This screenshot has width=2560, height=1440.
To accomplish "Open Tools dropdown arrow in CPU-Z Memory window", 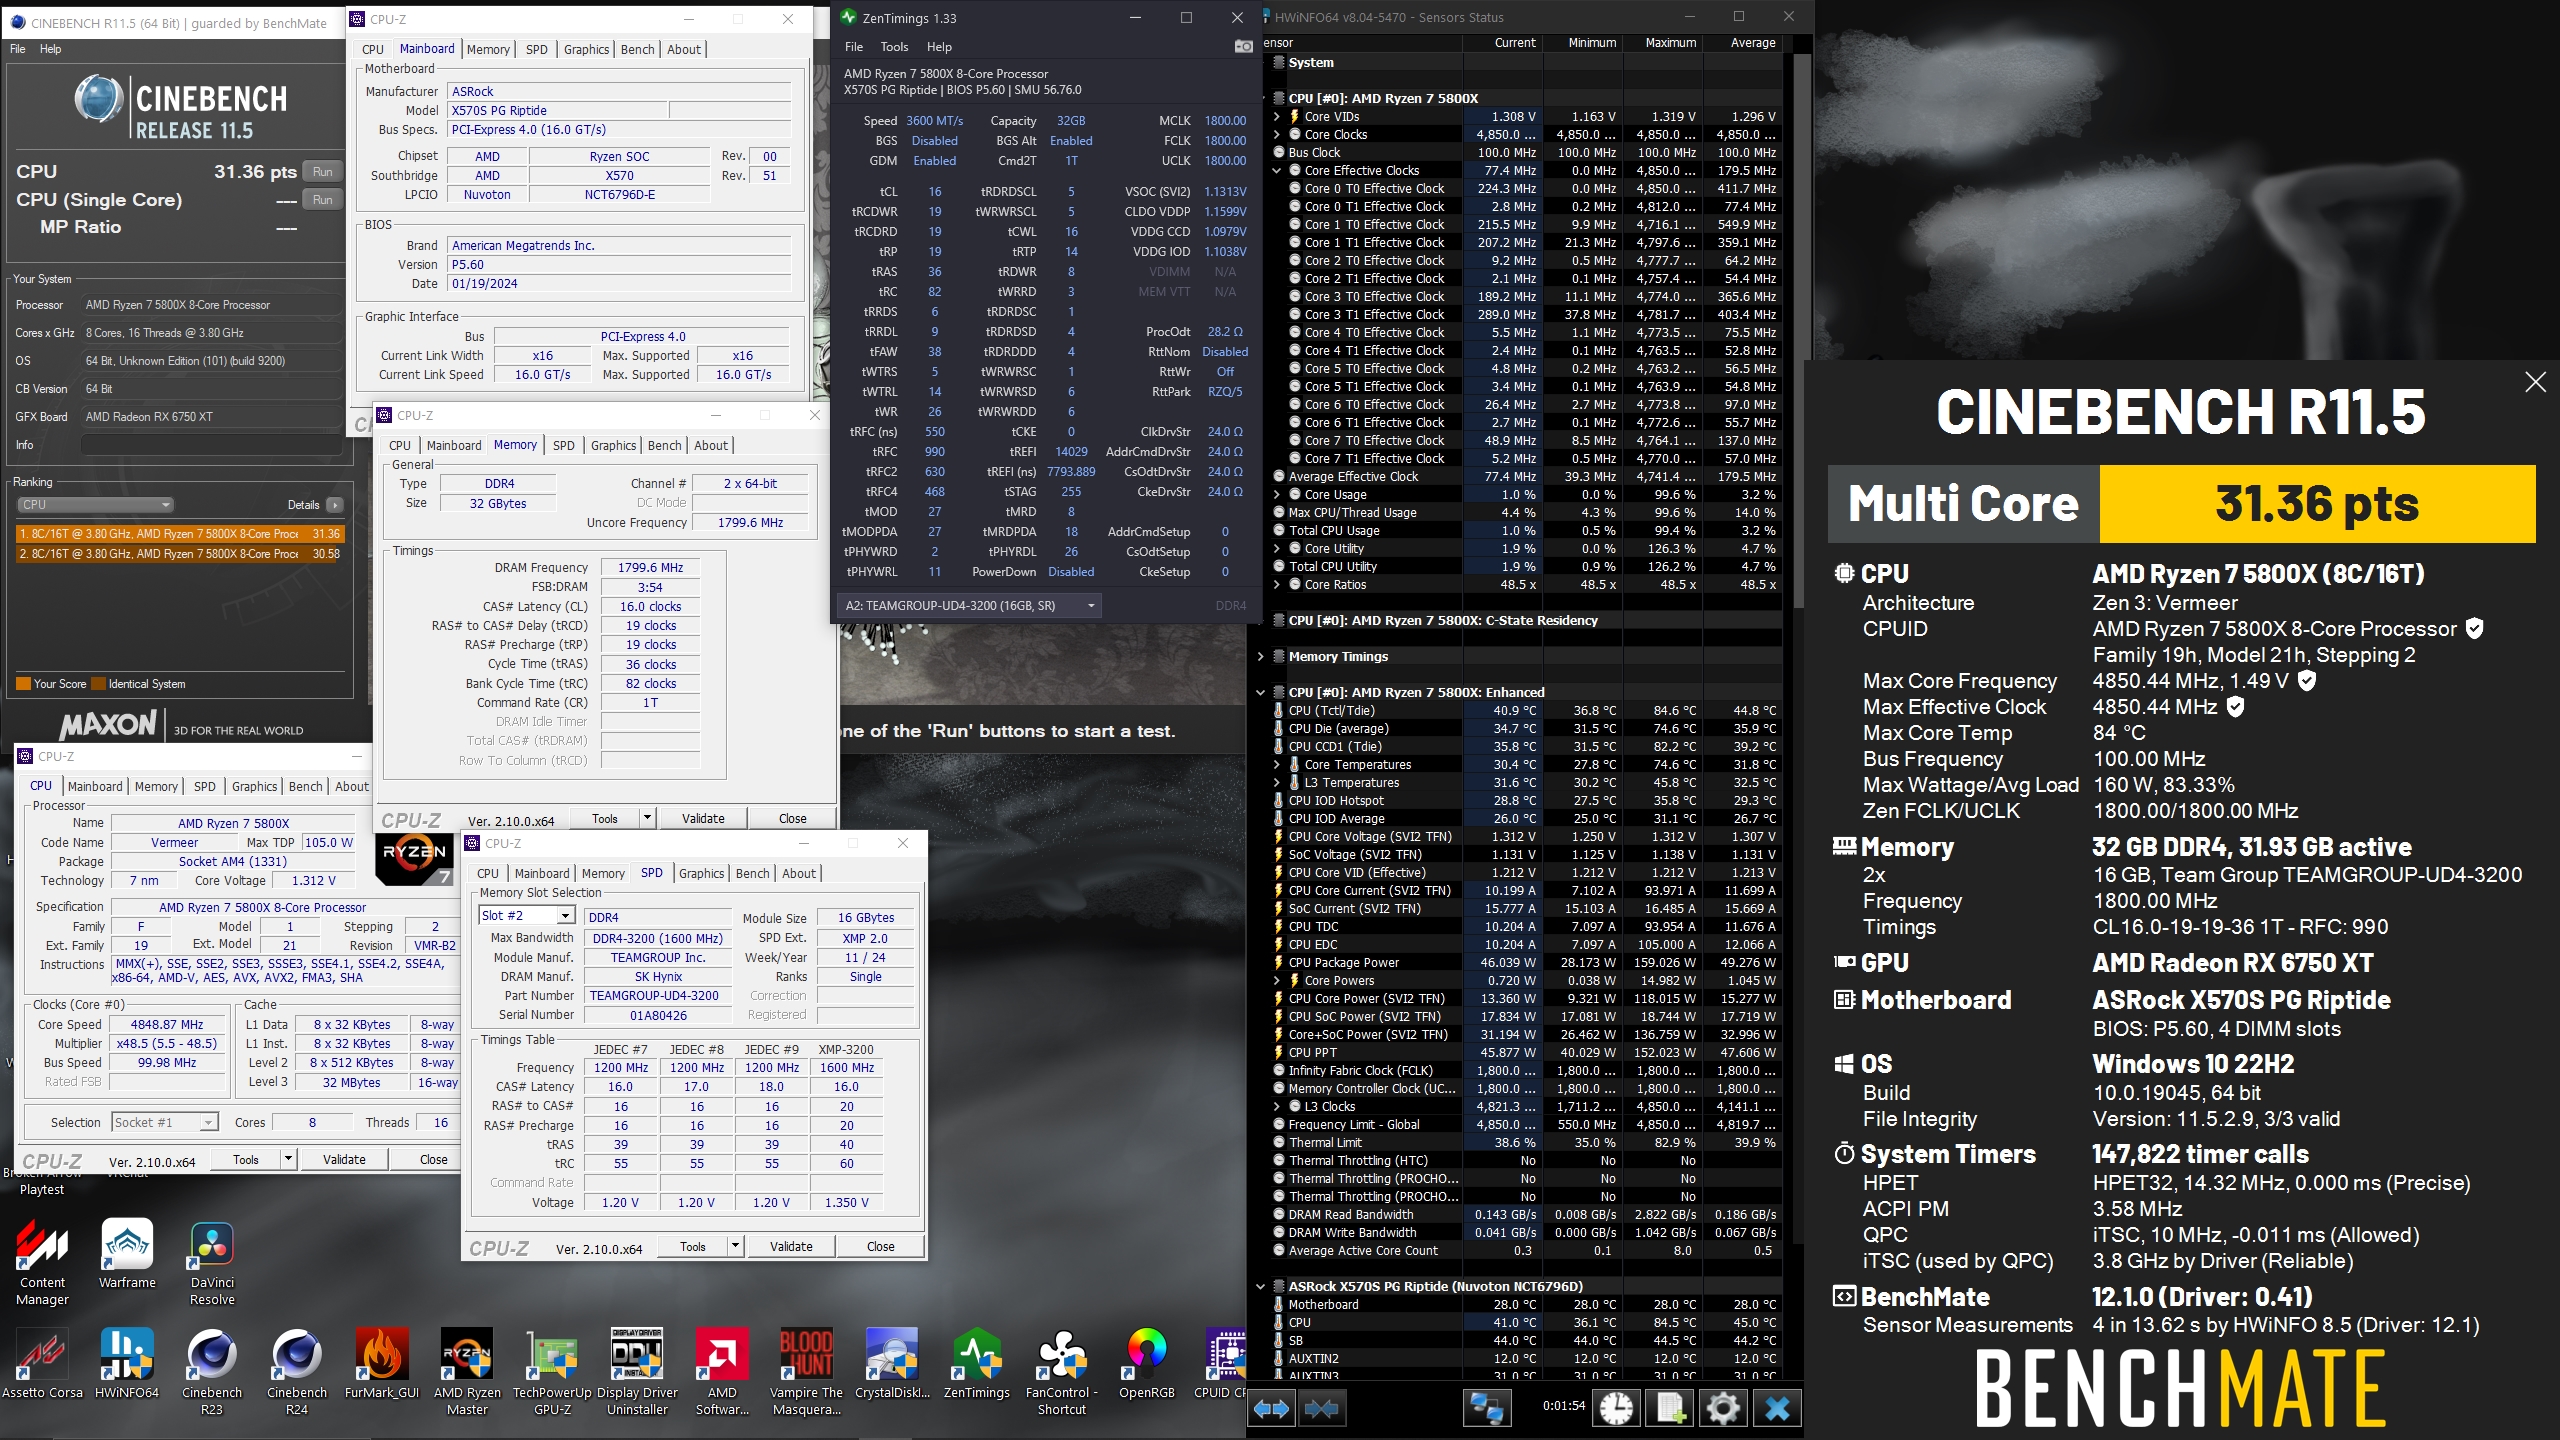I will [x=647, y=818].
